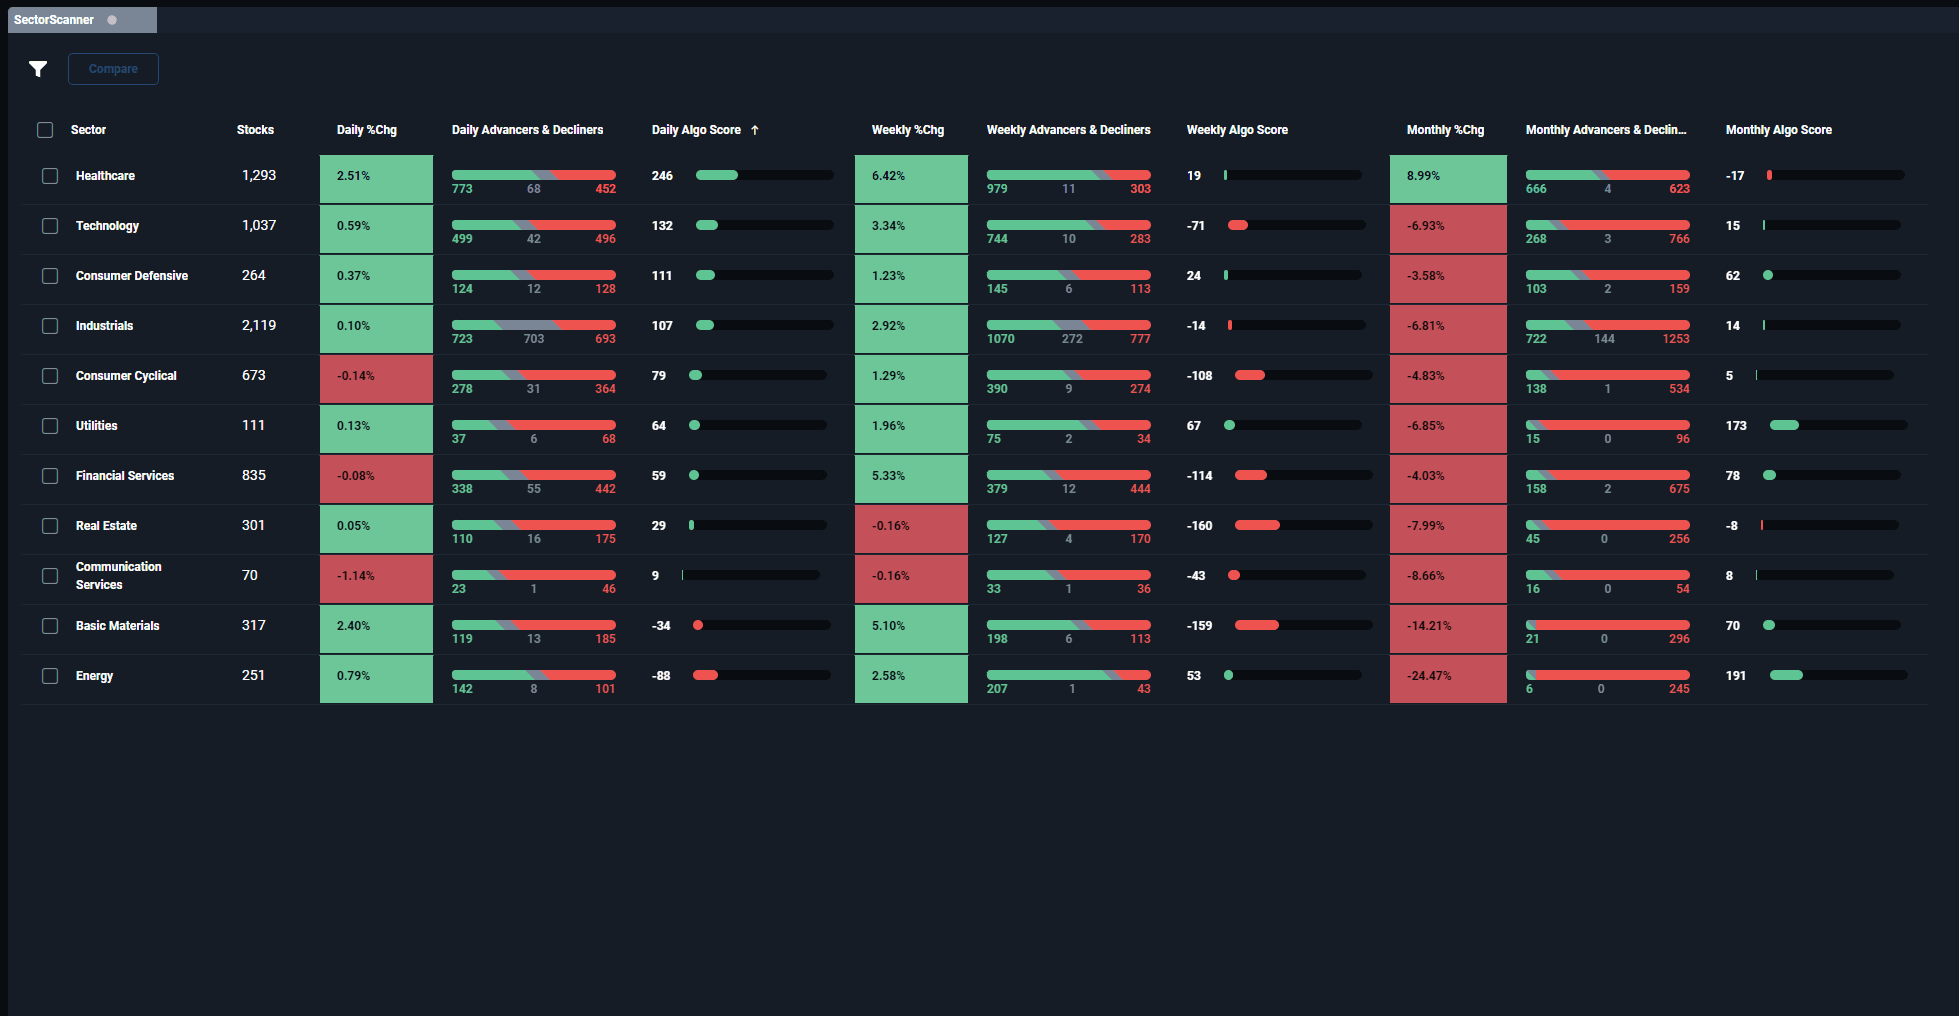Sort by Monthly %Chg column header
This screenshot has width=1959, height=1016.
[1445, 130]
